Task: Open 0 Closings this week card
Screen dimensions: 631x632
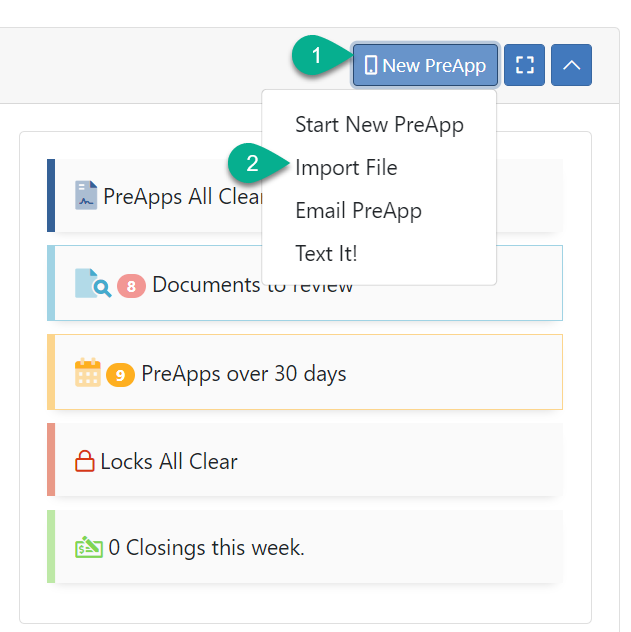Action: pyautogui.click(x=206, y=548)
